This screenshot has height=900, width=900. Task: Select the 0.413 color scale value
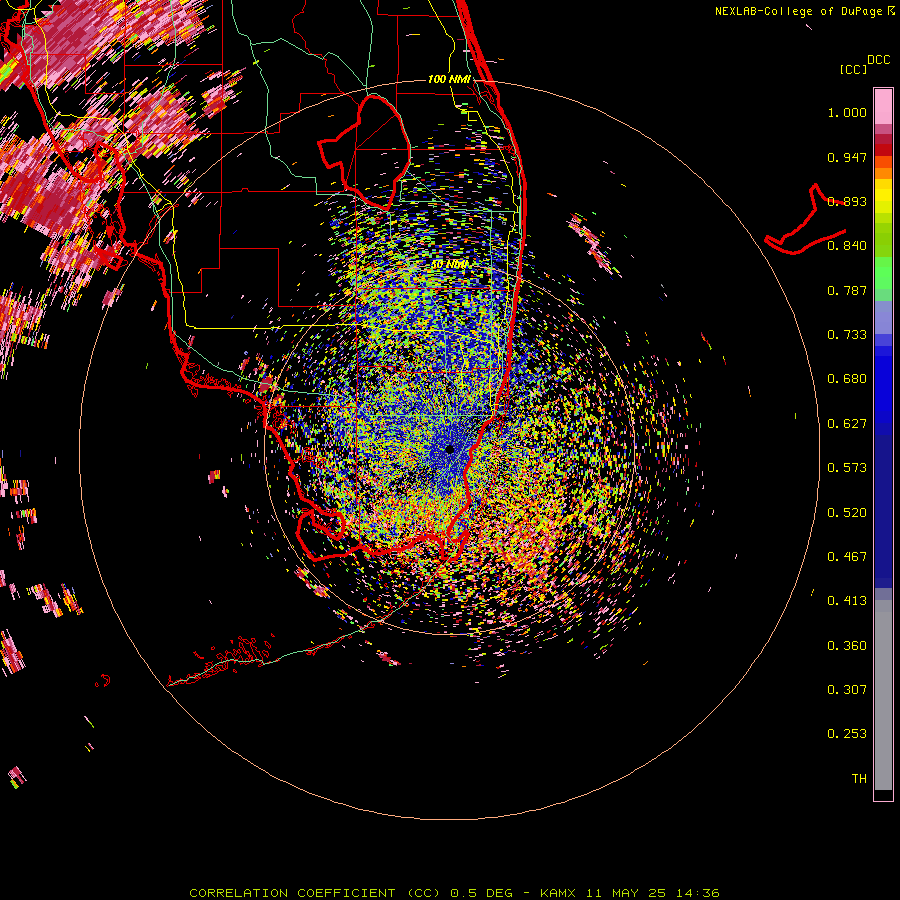point(847,601)
